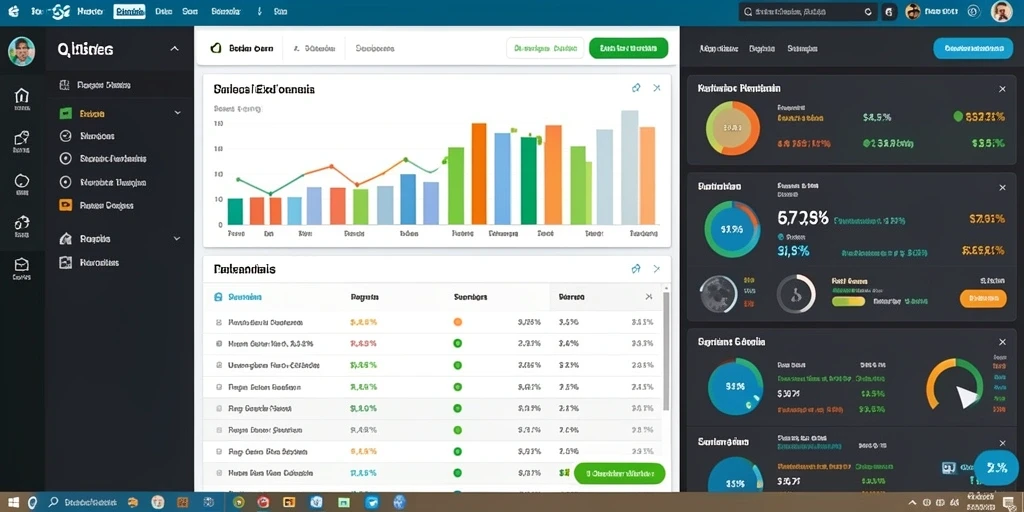Click the table's vertical scrollbar

(x=666, y=351)
